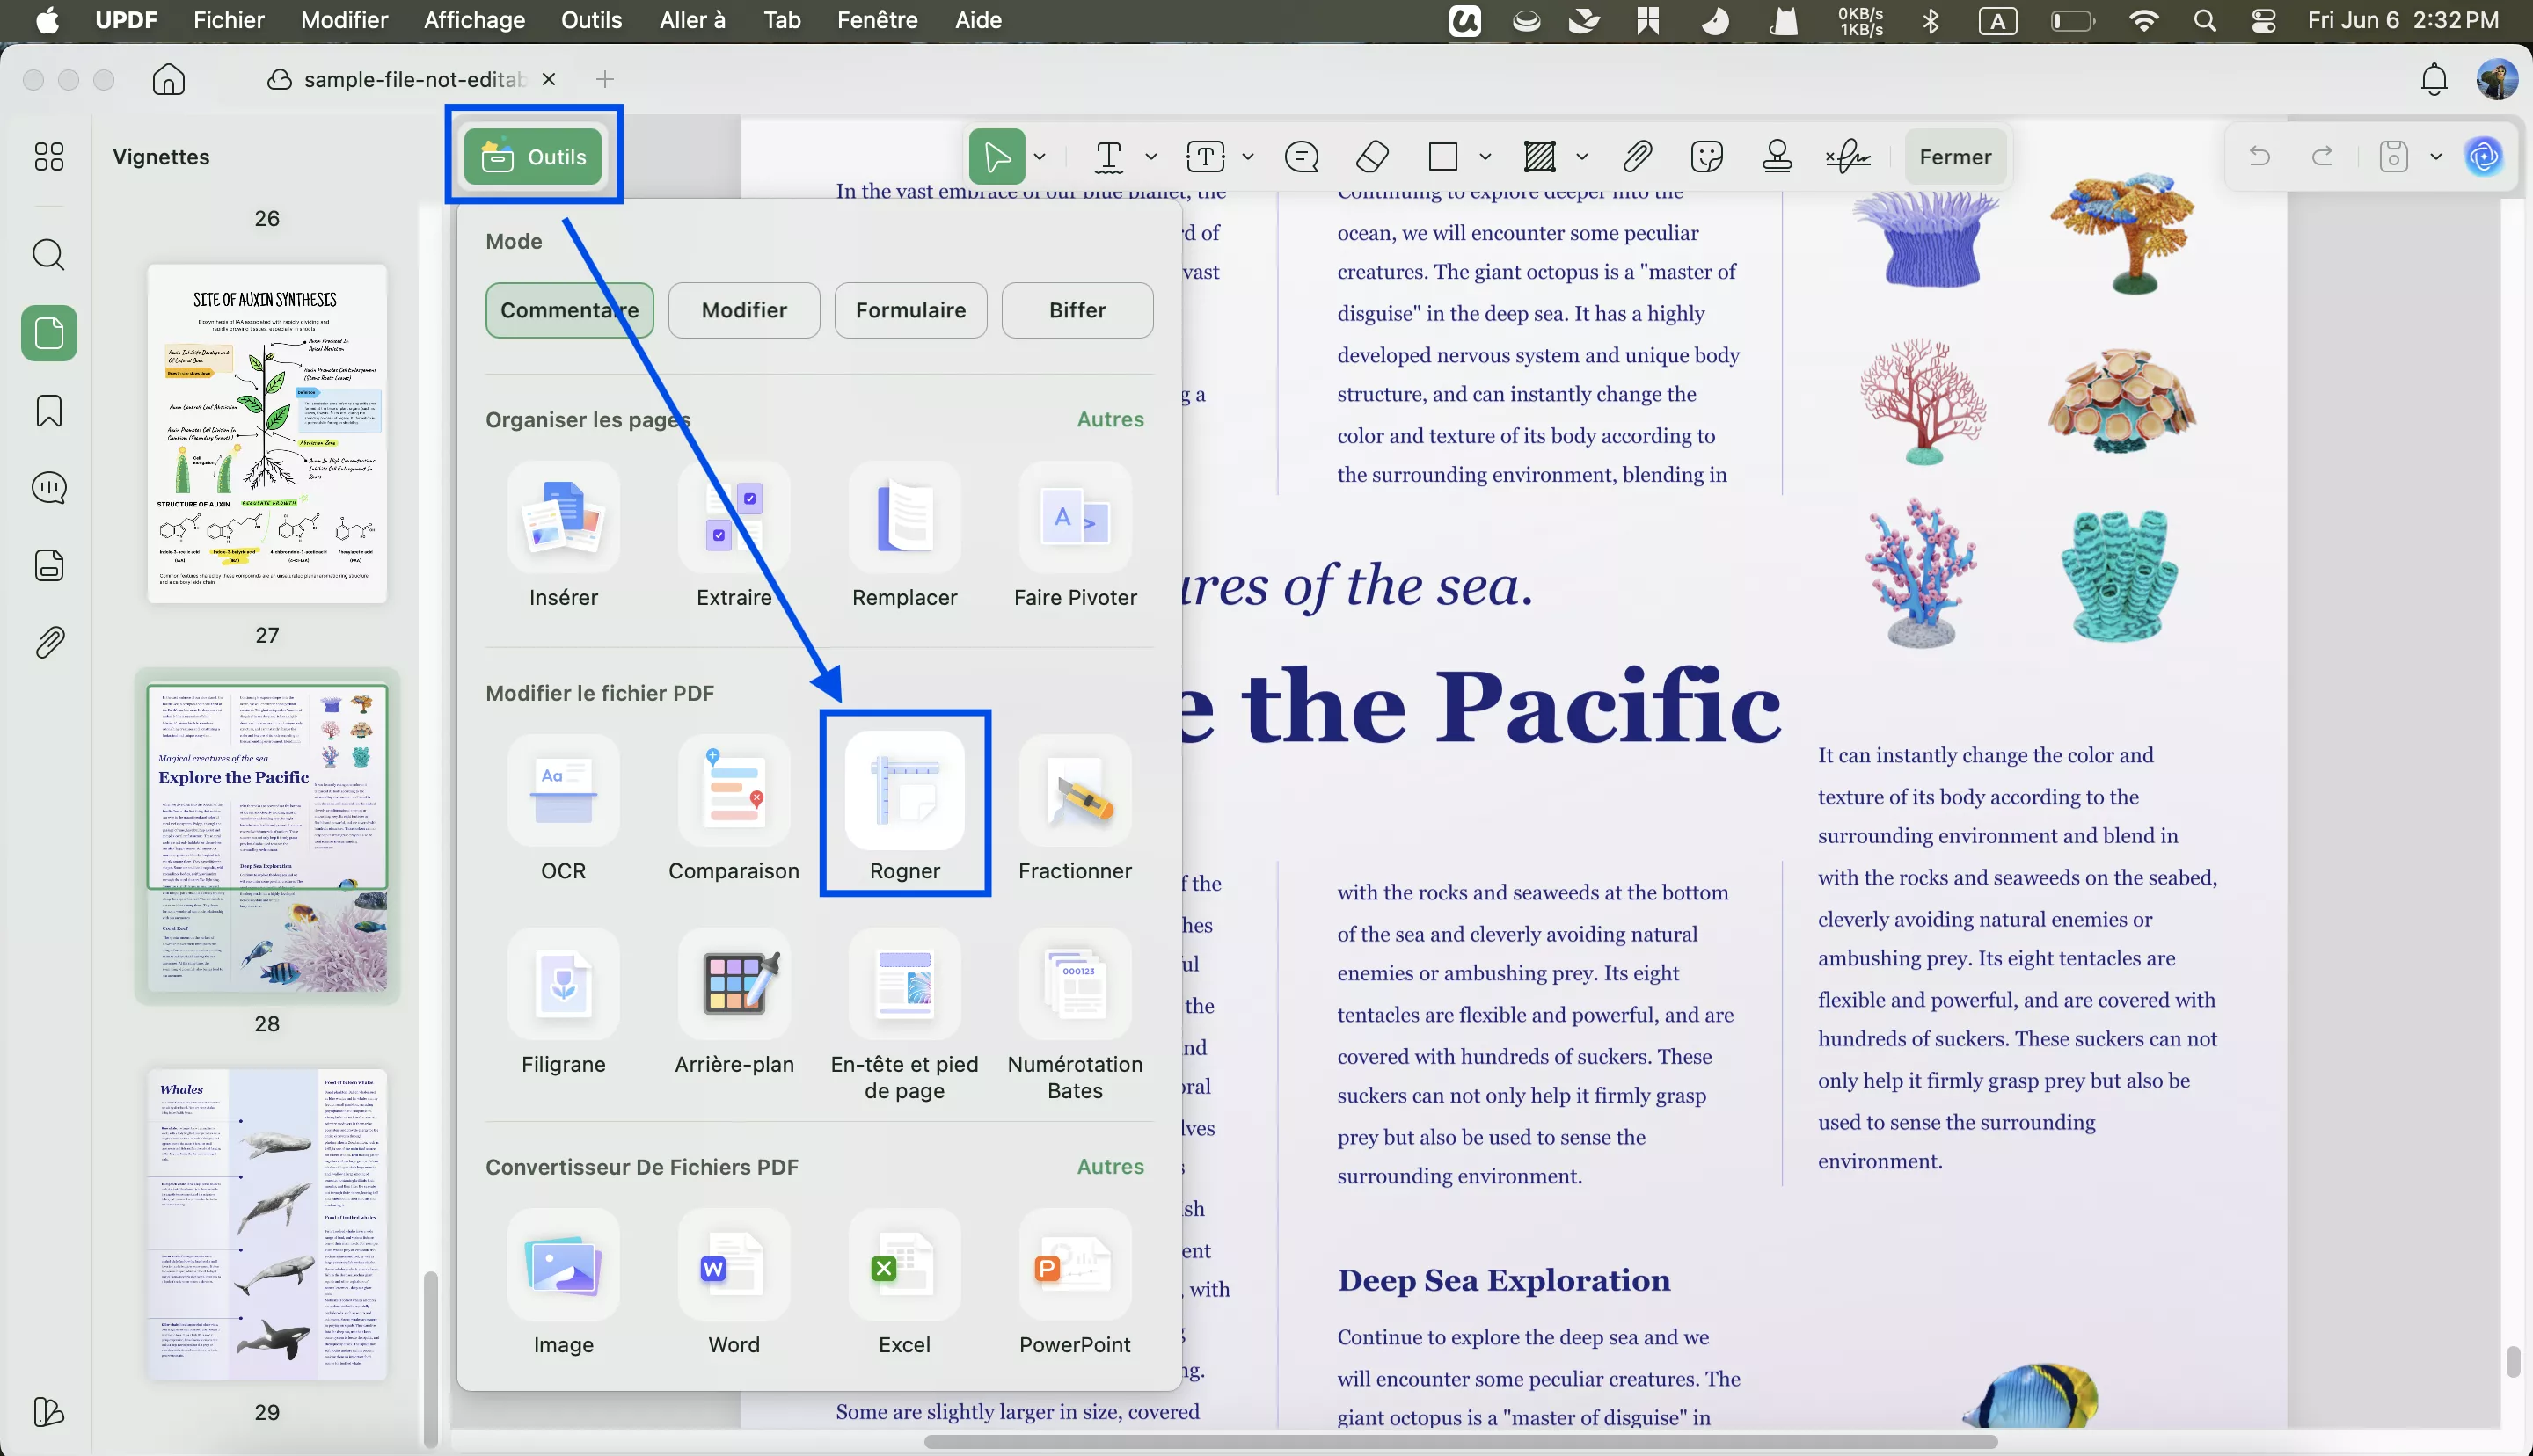This screenshot has width=2533, height=1456.
Task: Switch to Modifier mode
Action: tap(744, 310)
